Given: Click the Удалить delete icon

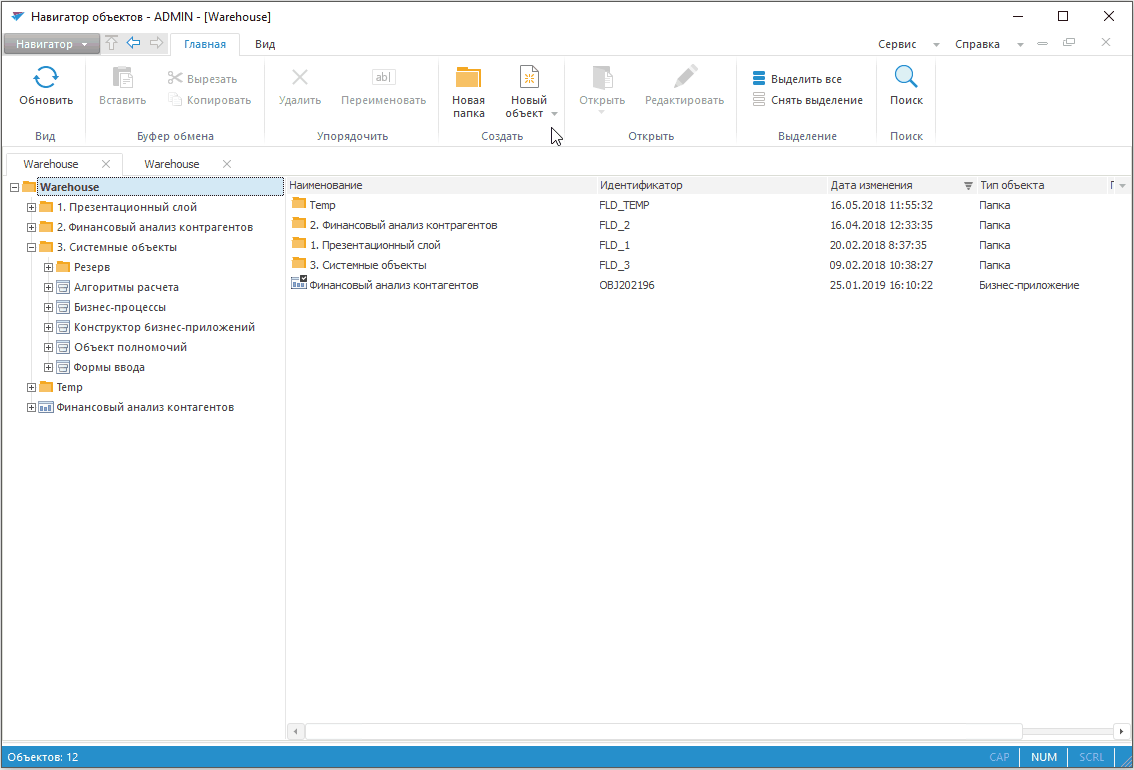Looking at the screenshot, I should 299,77.
